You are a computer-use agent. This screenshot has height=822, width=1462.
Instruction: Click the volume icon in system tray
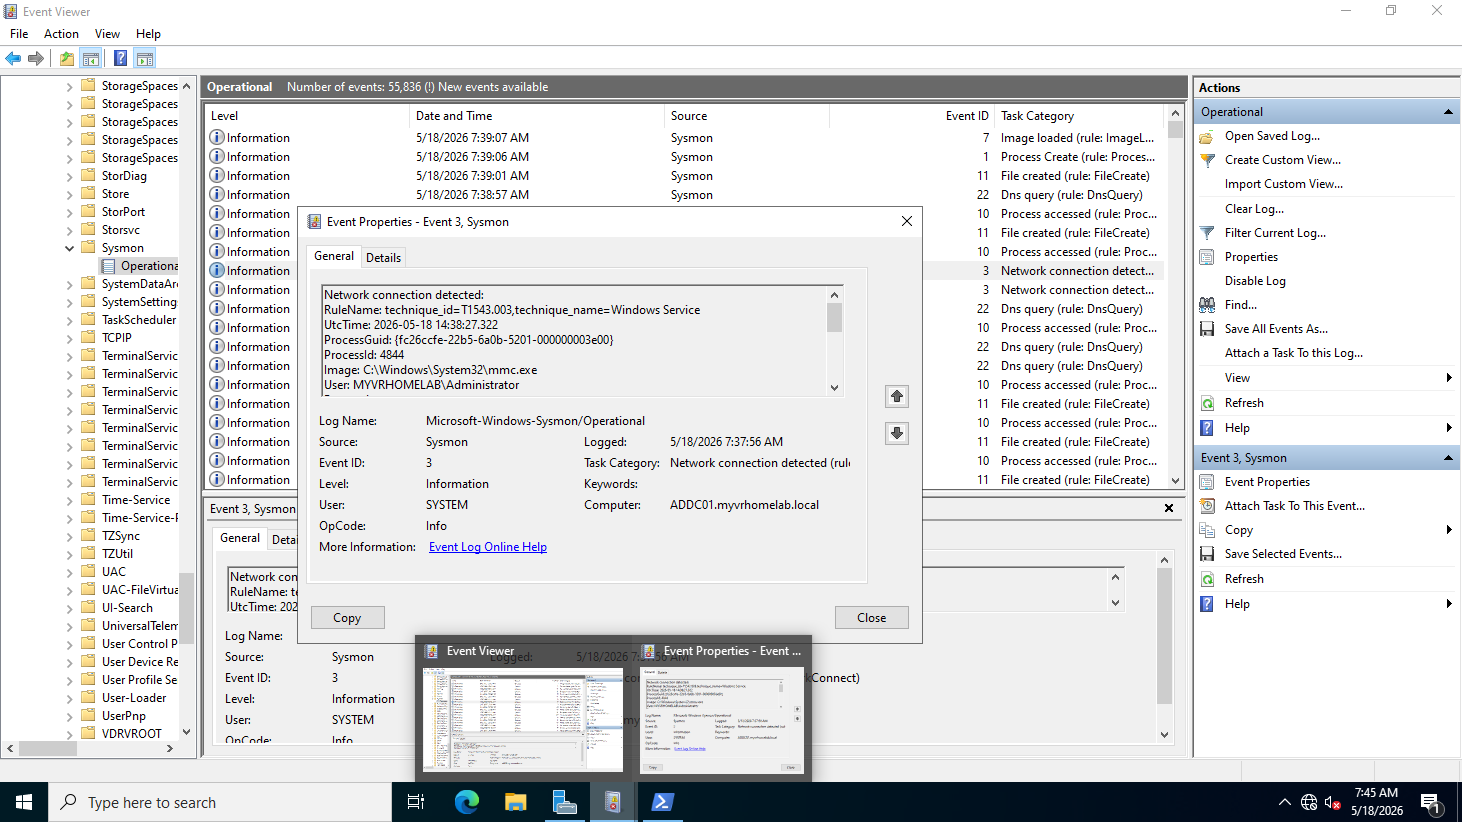point(1332,802)
